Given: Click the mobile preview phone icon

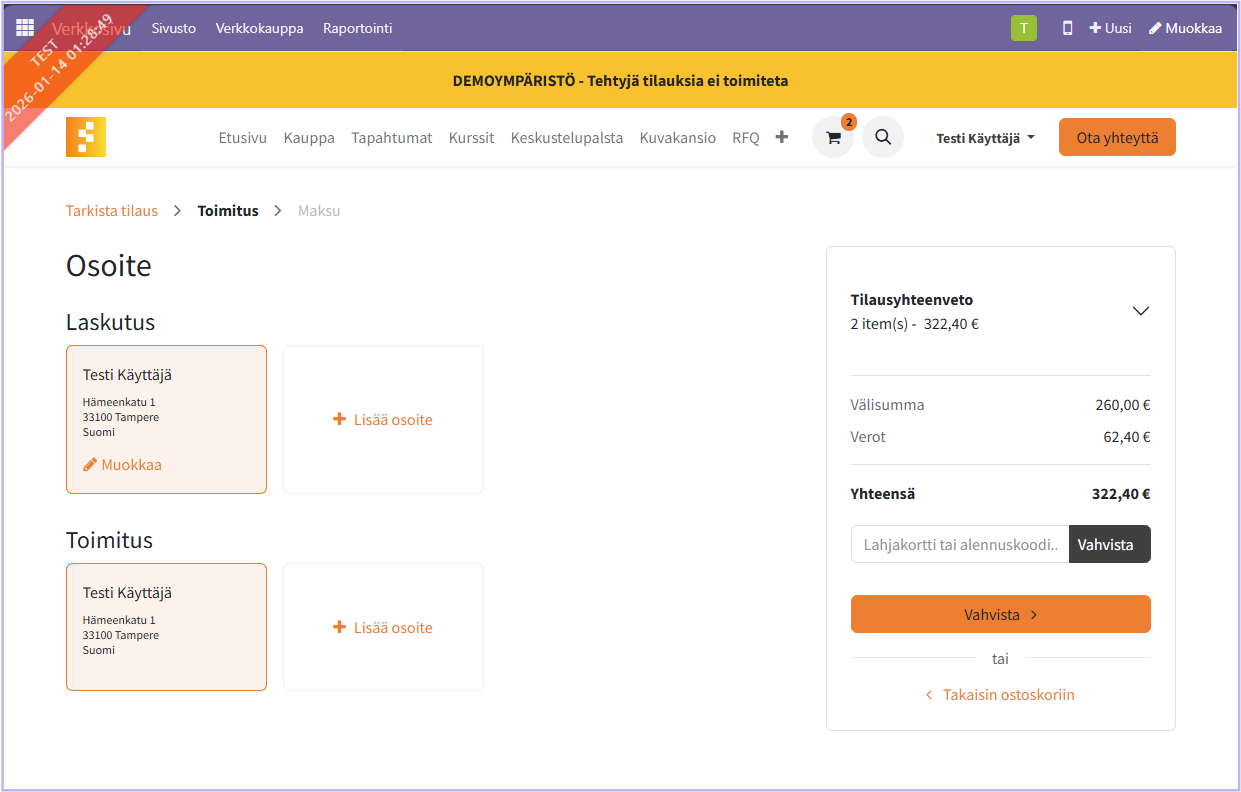Looking at the screenshot, I should [1067, 28].
